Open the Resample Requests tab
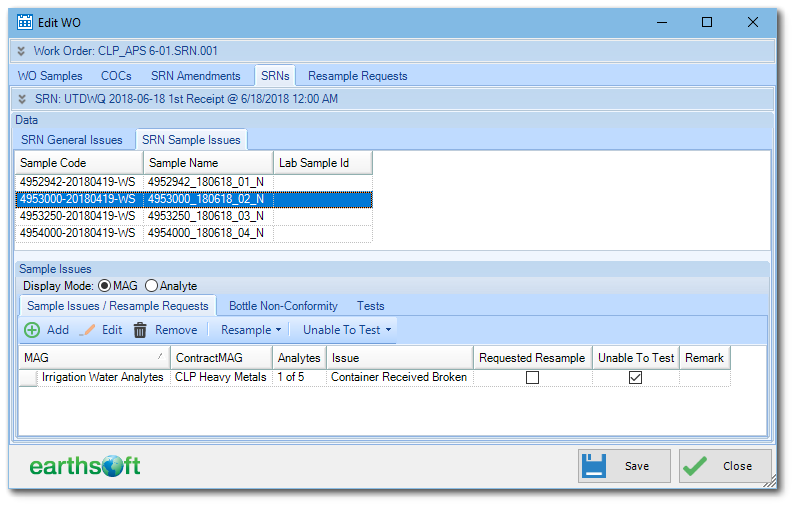 pos(358,76)
